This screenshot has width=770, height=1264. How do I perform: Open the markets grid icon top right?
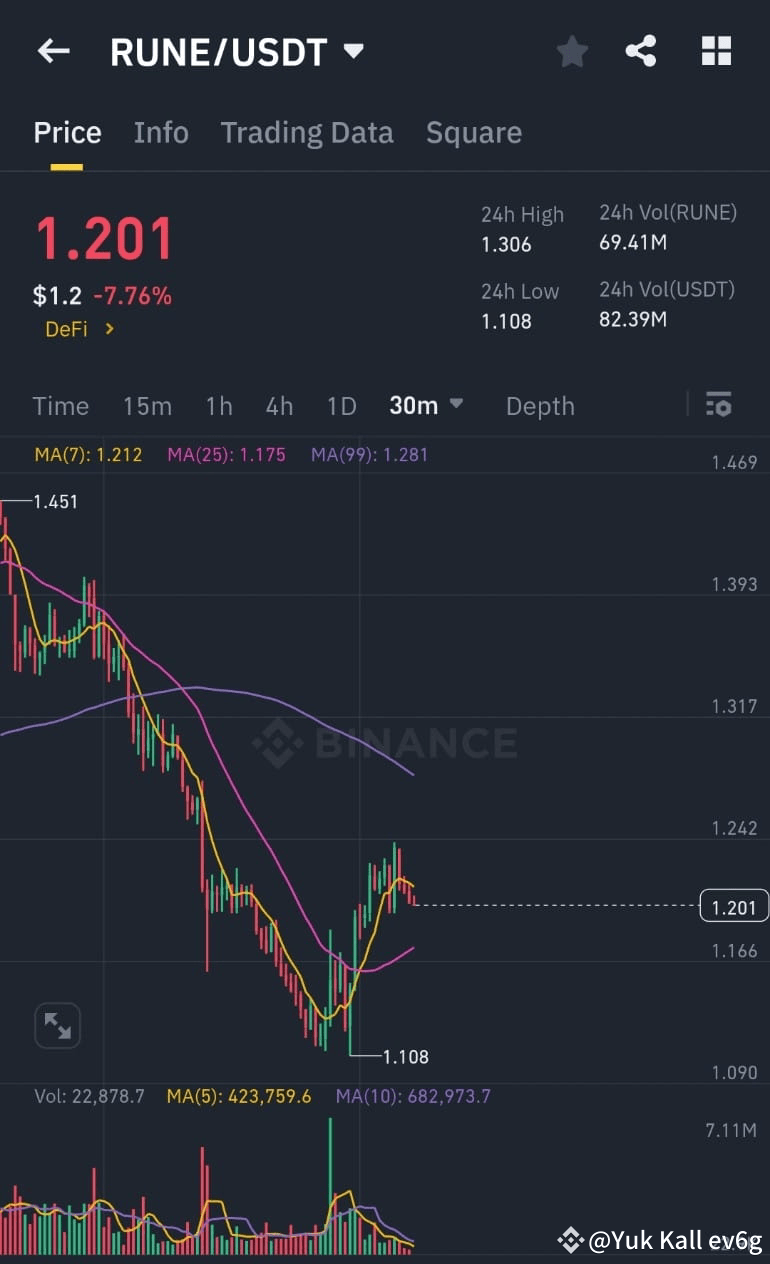[716, 51]
